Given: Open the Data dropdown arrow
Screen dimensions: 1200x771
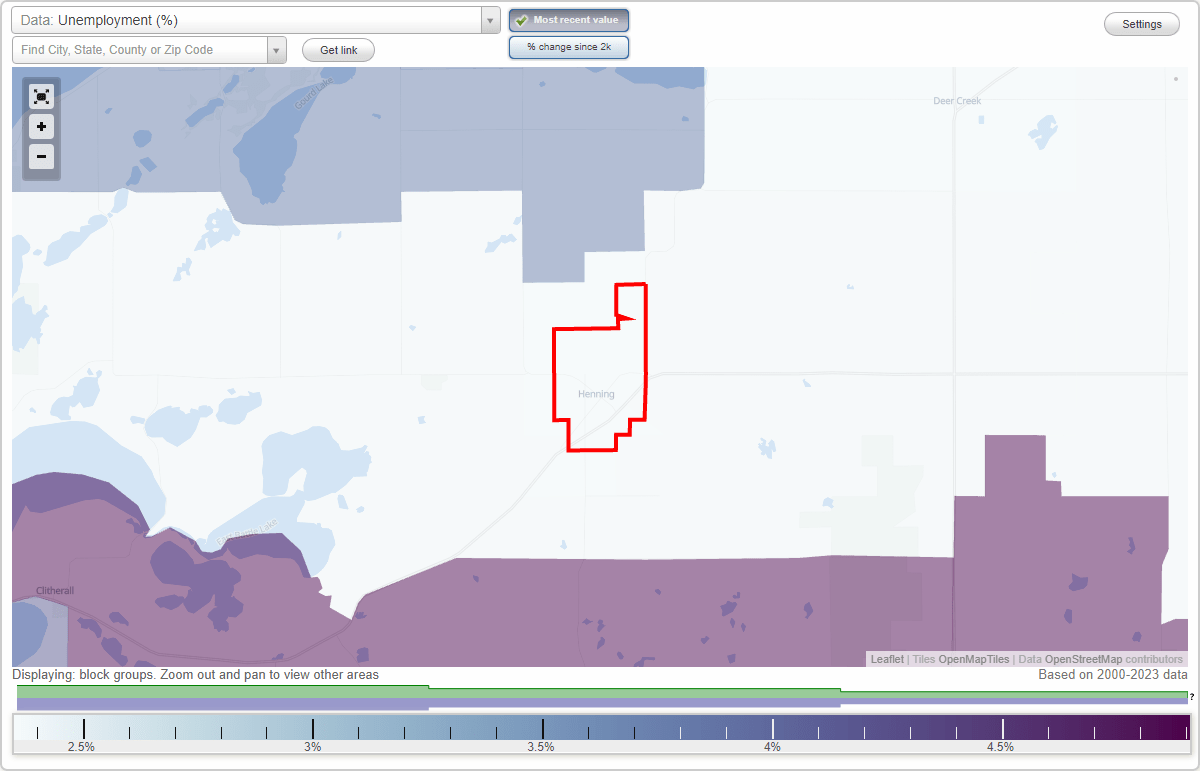Looking at the screenshot, I should pos(490,20).
